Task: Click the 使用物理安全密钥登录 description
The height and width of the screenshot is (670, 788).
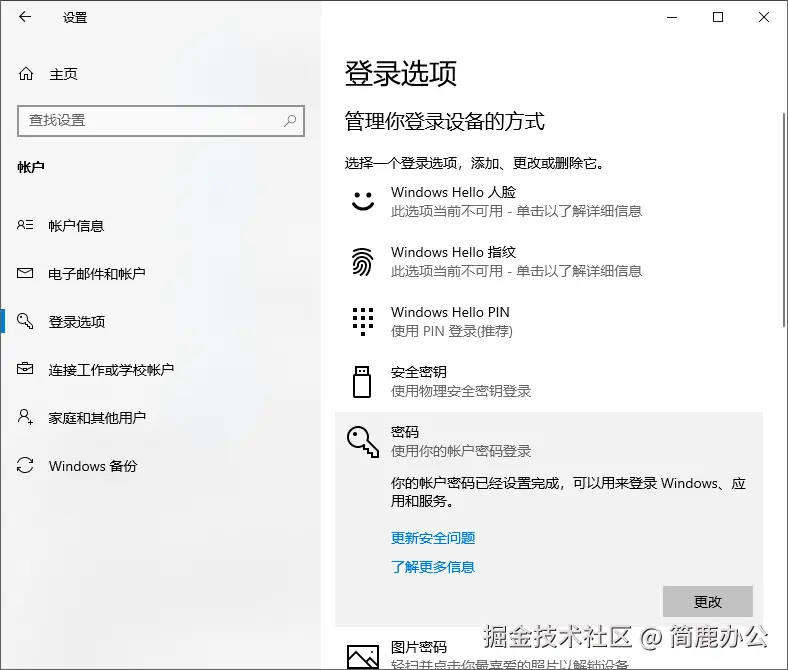Action: [x=461, y=391]
